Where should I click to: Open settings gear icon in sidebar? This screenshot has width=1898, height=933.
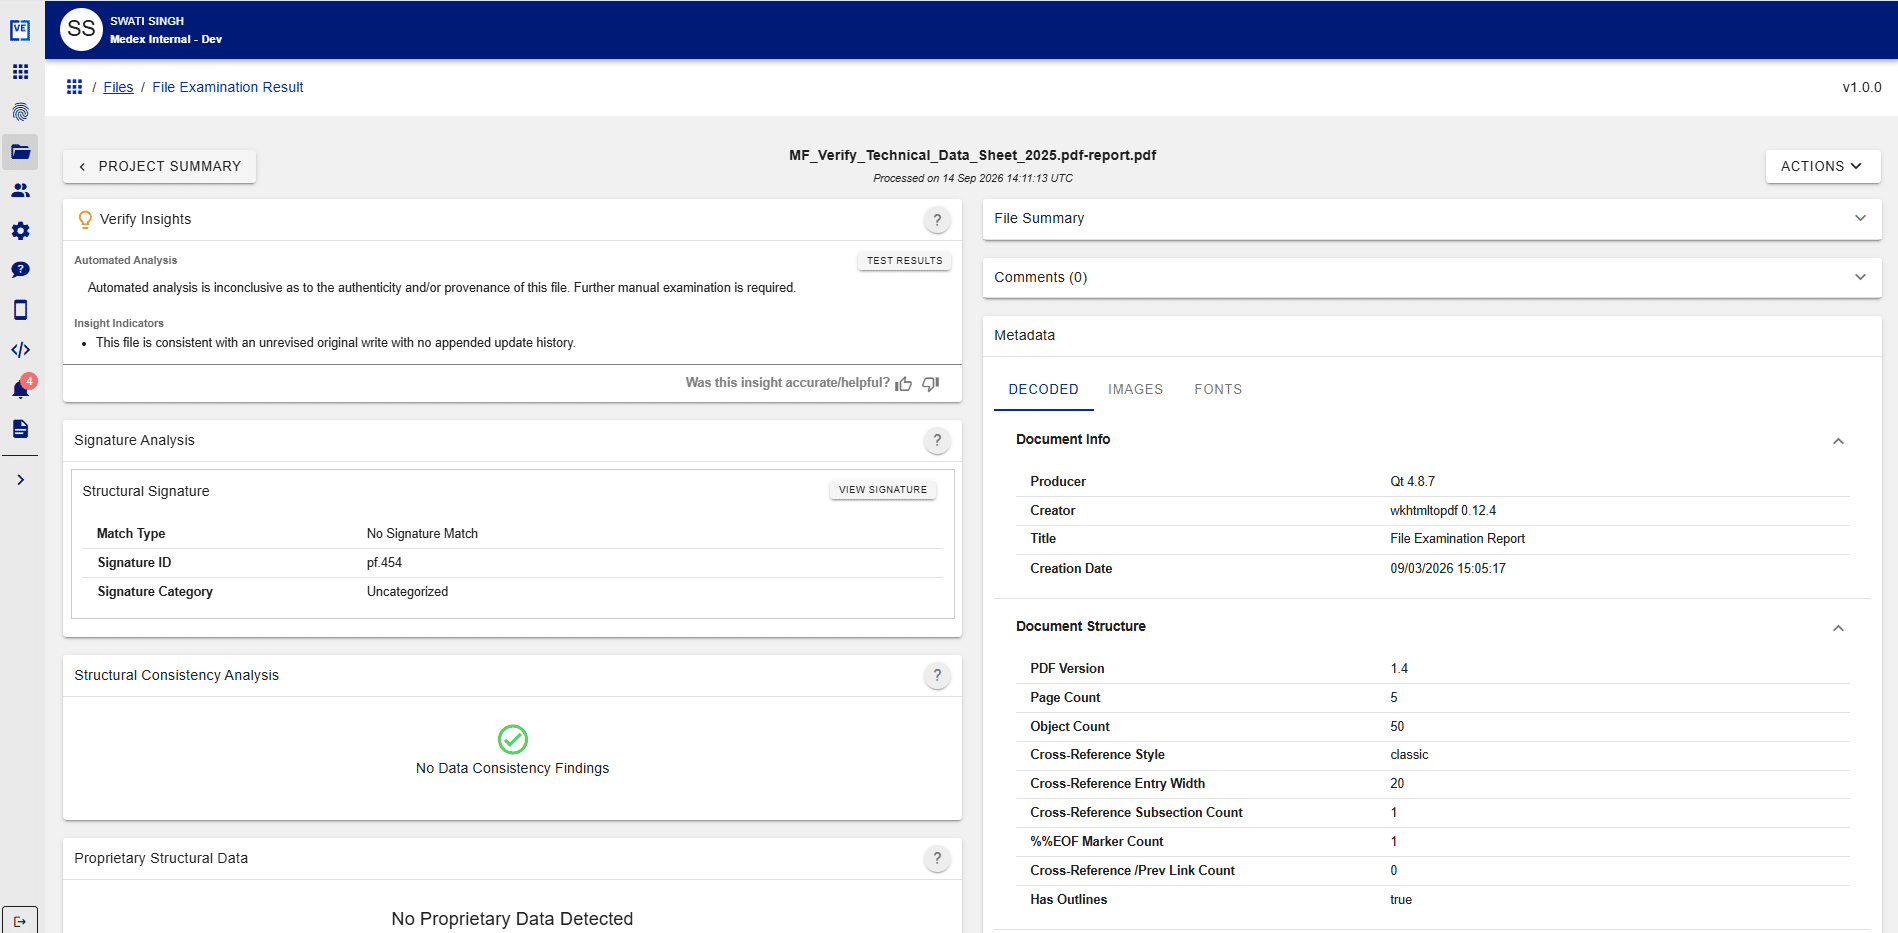20,231
